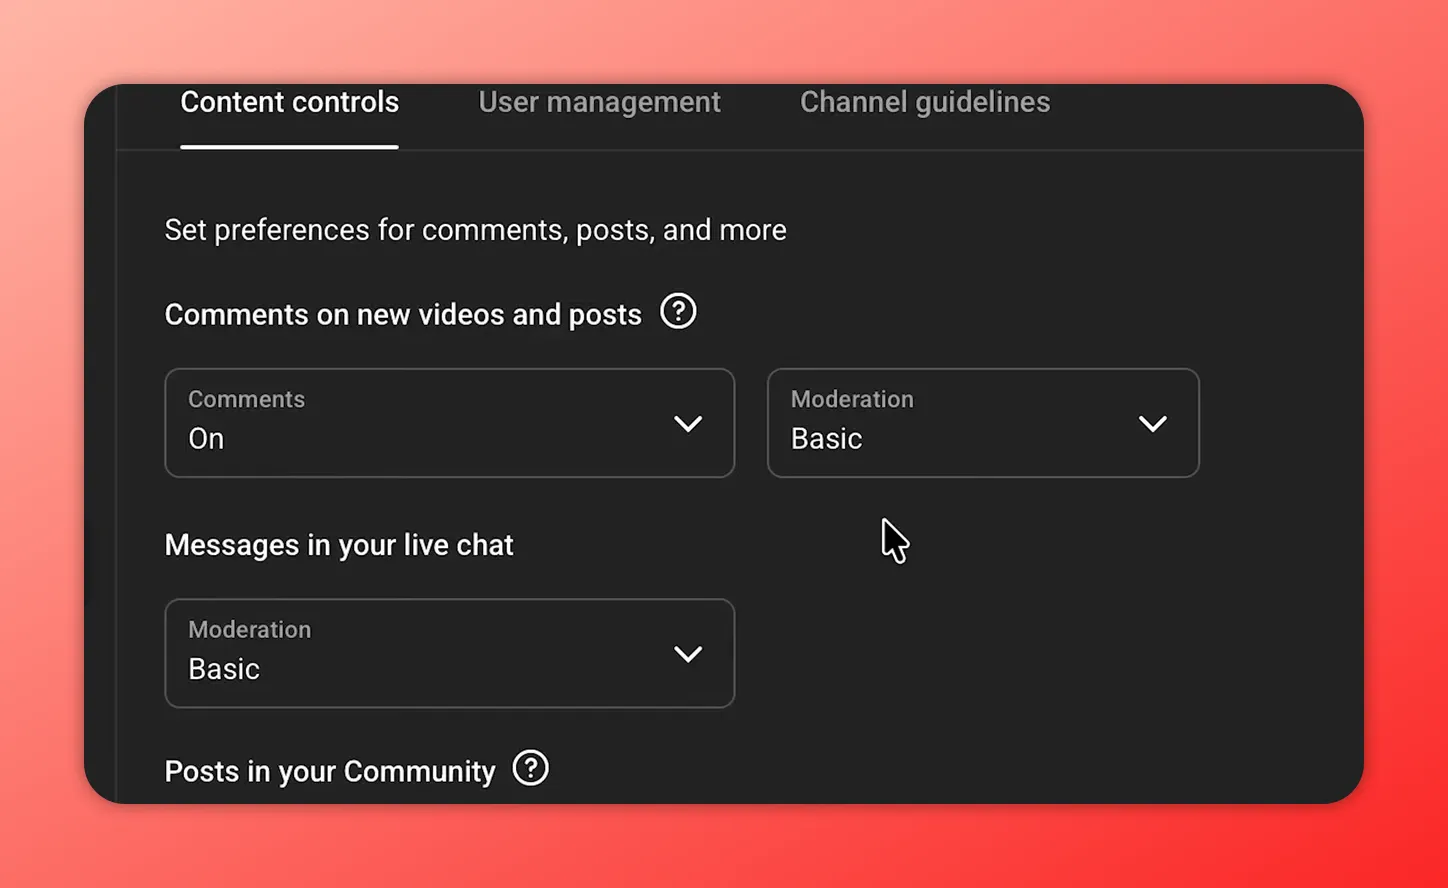Screen dimensions: 1448x888
Task: Open the Channel guidelines tab
Action: (x=925, y=102)
